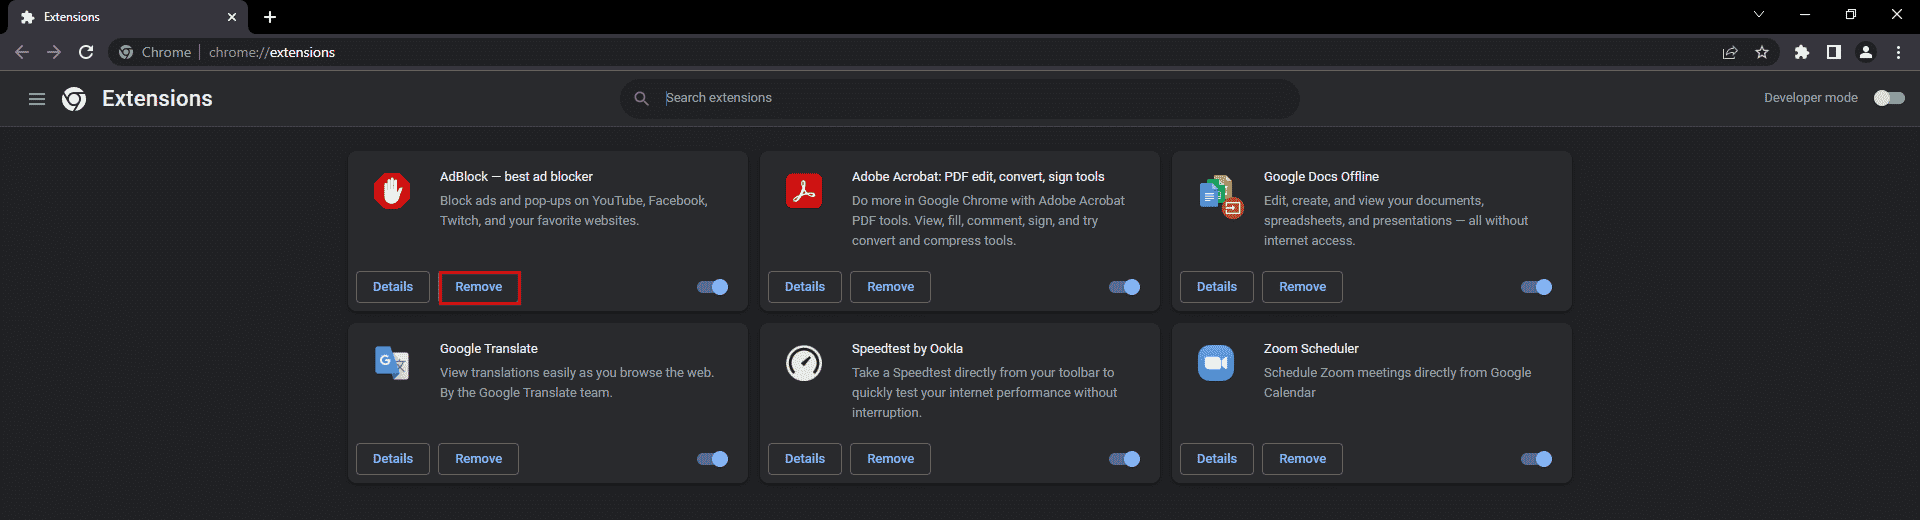
Task: Open Details for Google Translate
Action: (393, 459)
